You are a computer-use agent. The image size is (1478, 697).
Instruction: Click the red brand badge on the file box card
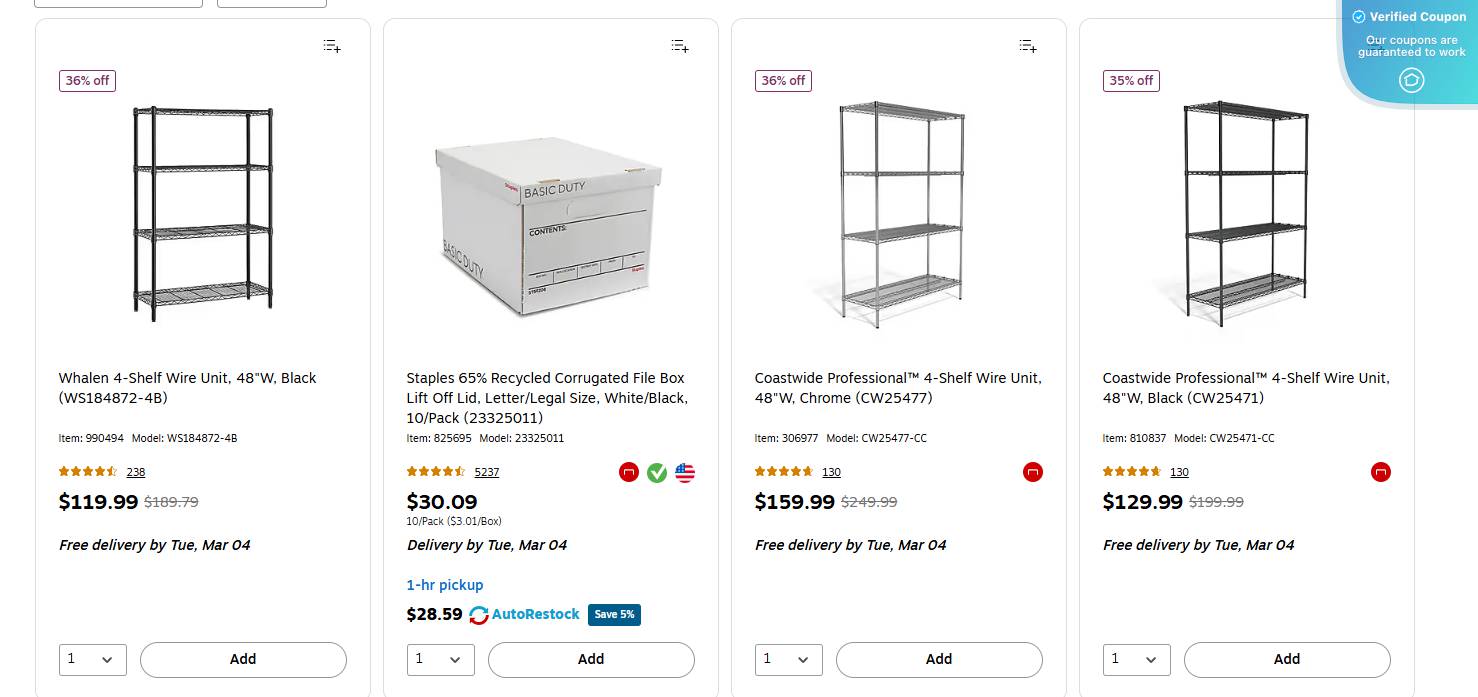click(x=629, y=472)
